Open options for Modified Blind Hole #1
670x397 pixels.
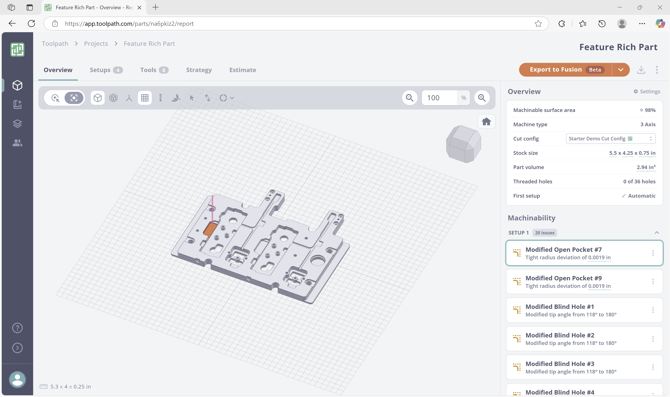pyautogui.click(x=653, y=310)
